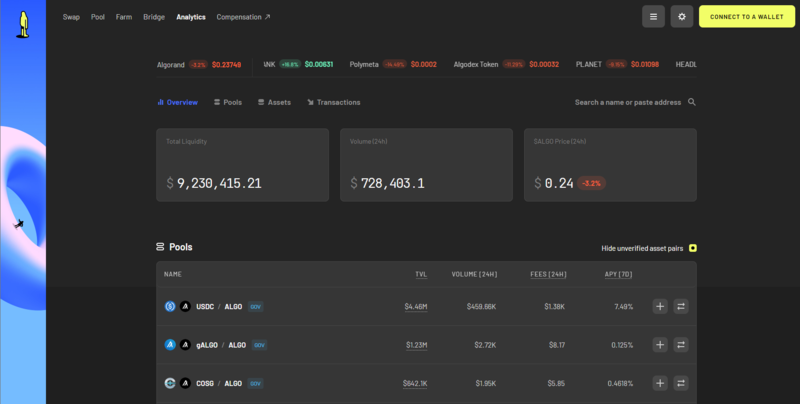This screenshot has height=404, width=800.
Task: Add liquidity to gALGO / ALGO pool
Action: click(660, 345)
